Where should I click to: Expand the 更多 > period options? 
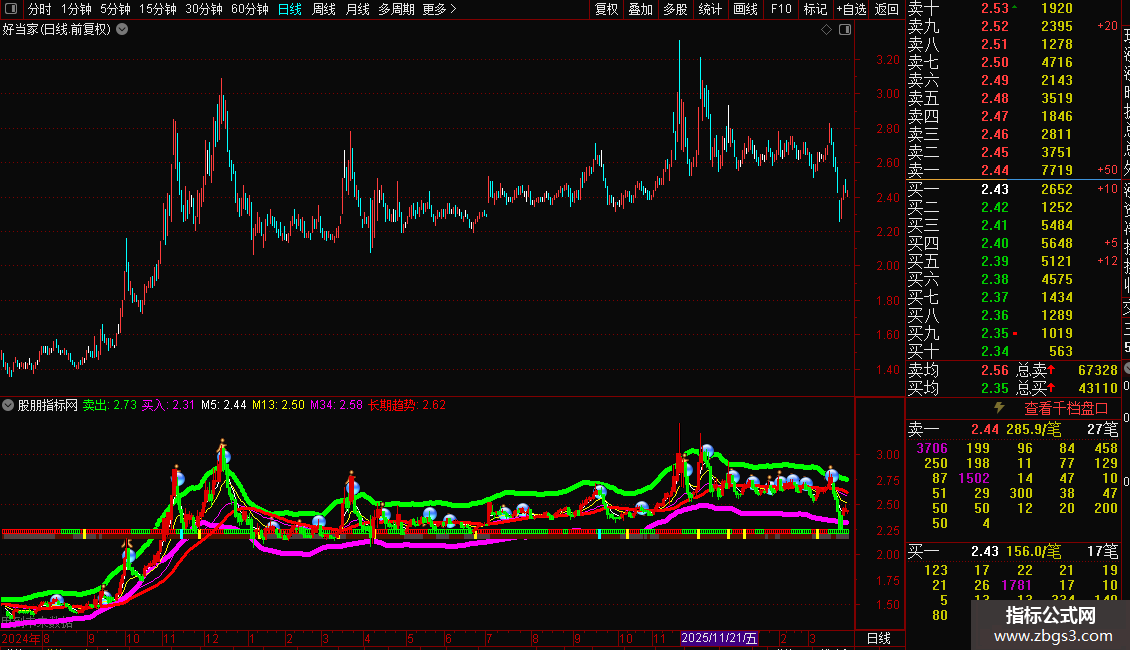440,9
